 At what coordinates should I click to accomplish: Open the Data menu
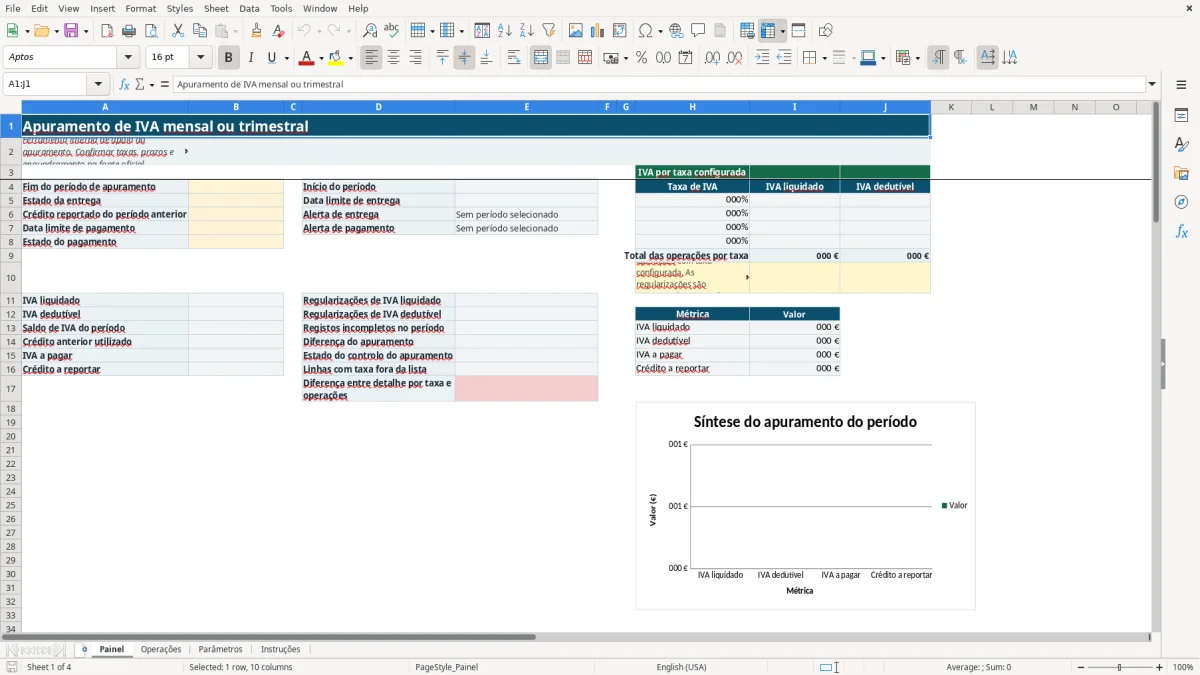coord(249,8)
